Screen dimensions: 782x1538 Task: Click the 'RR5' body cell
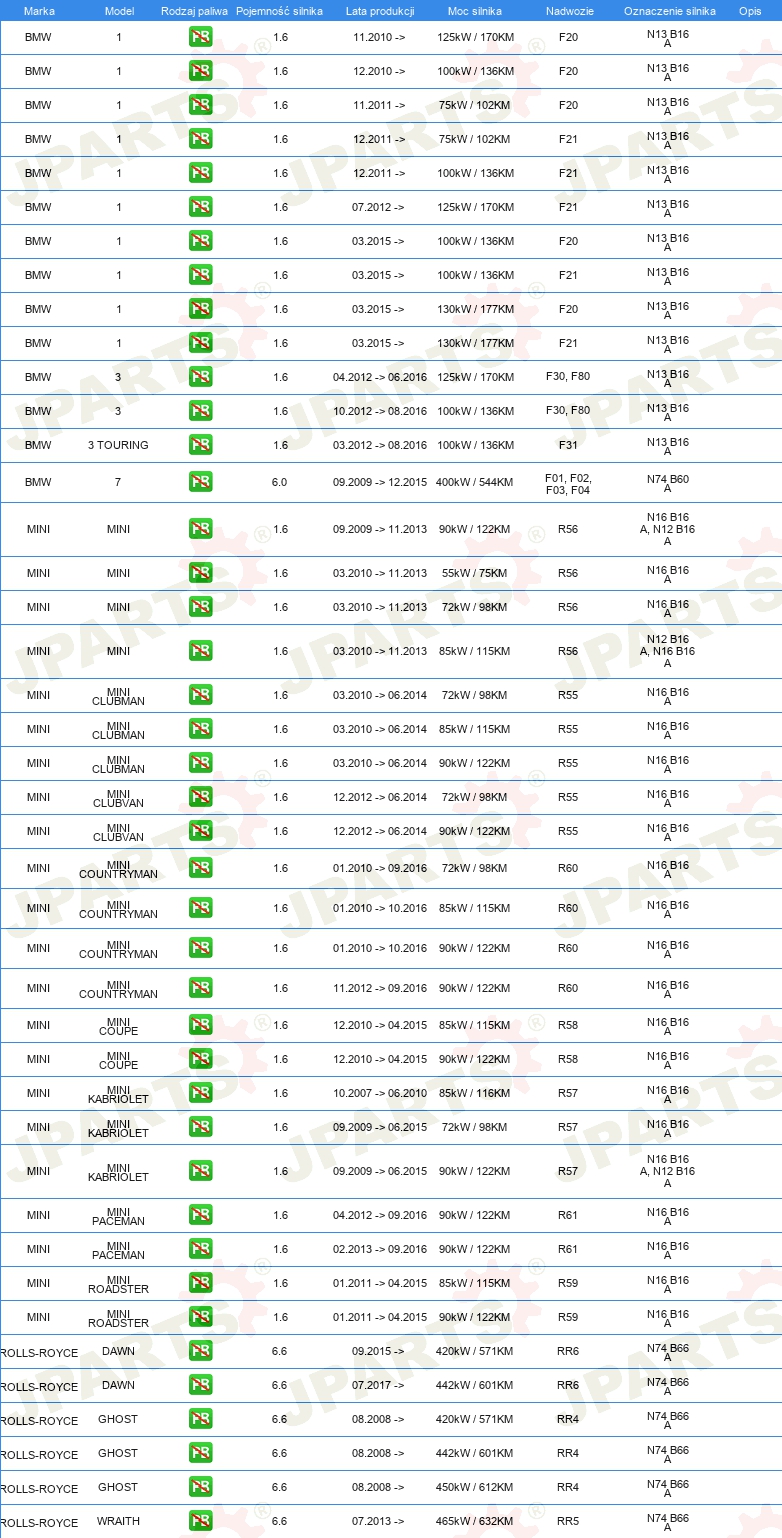tap(568, 1521)
